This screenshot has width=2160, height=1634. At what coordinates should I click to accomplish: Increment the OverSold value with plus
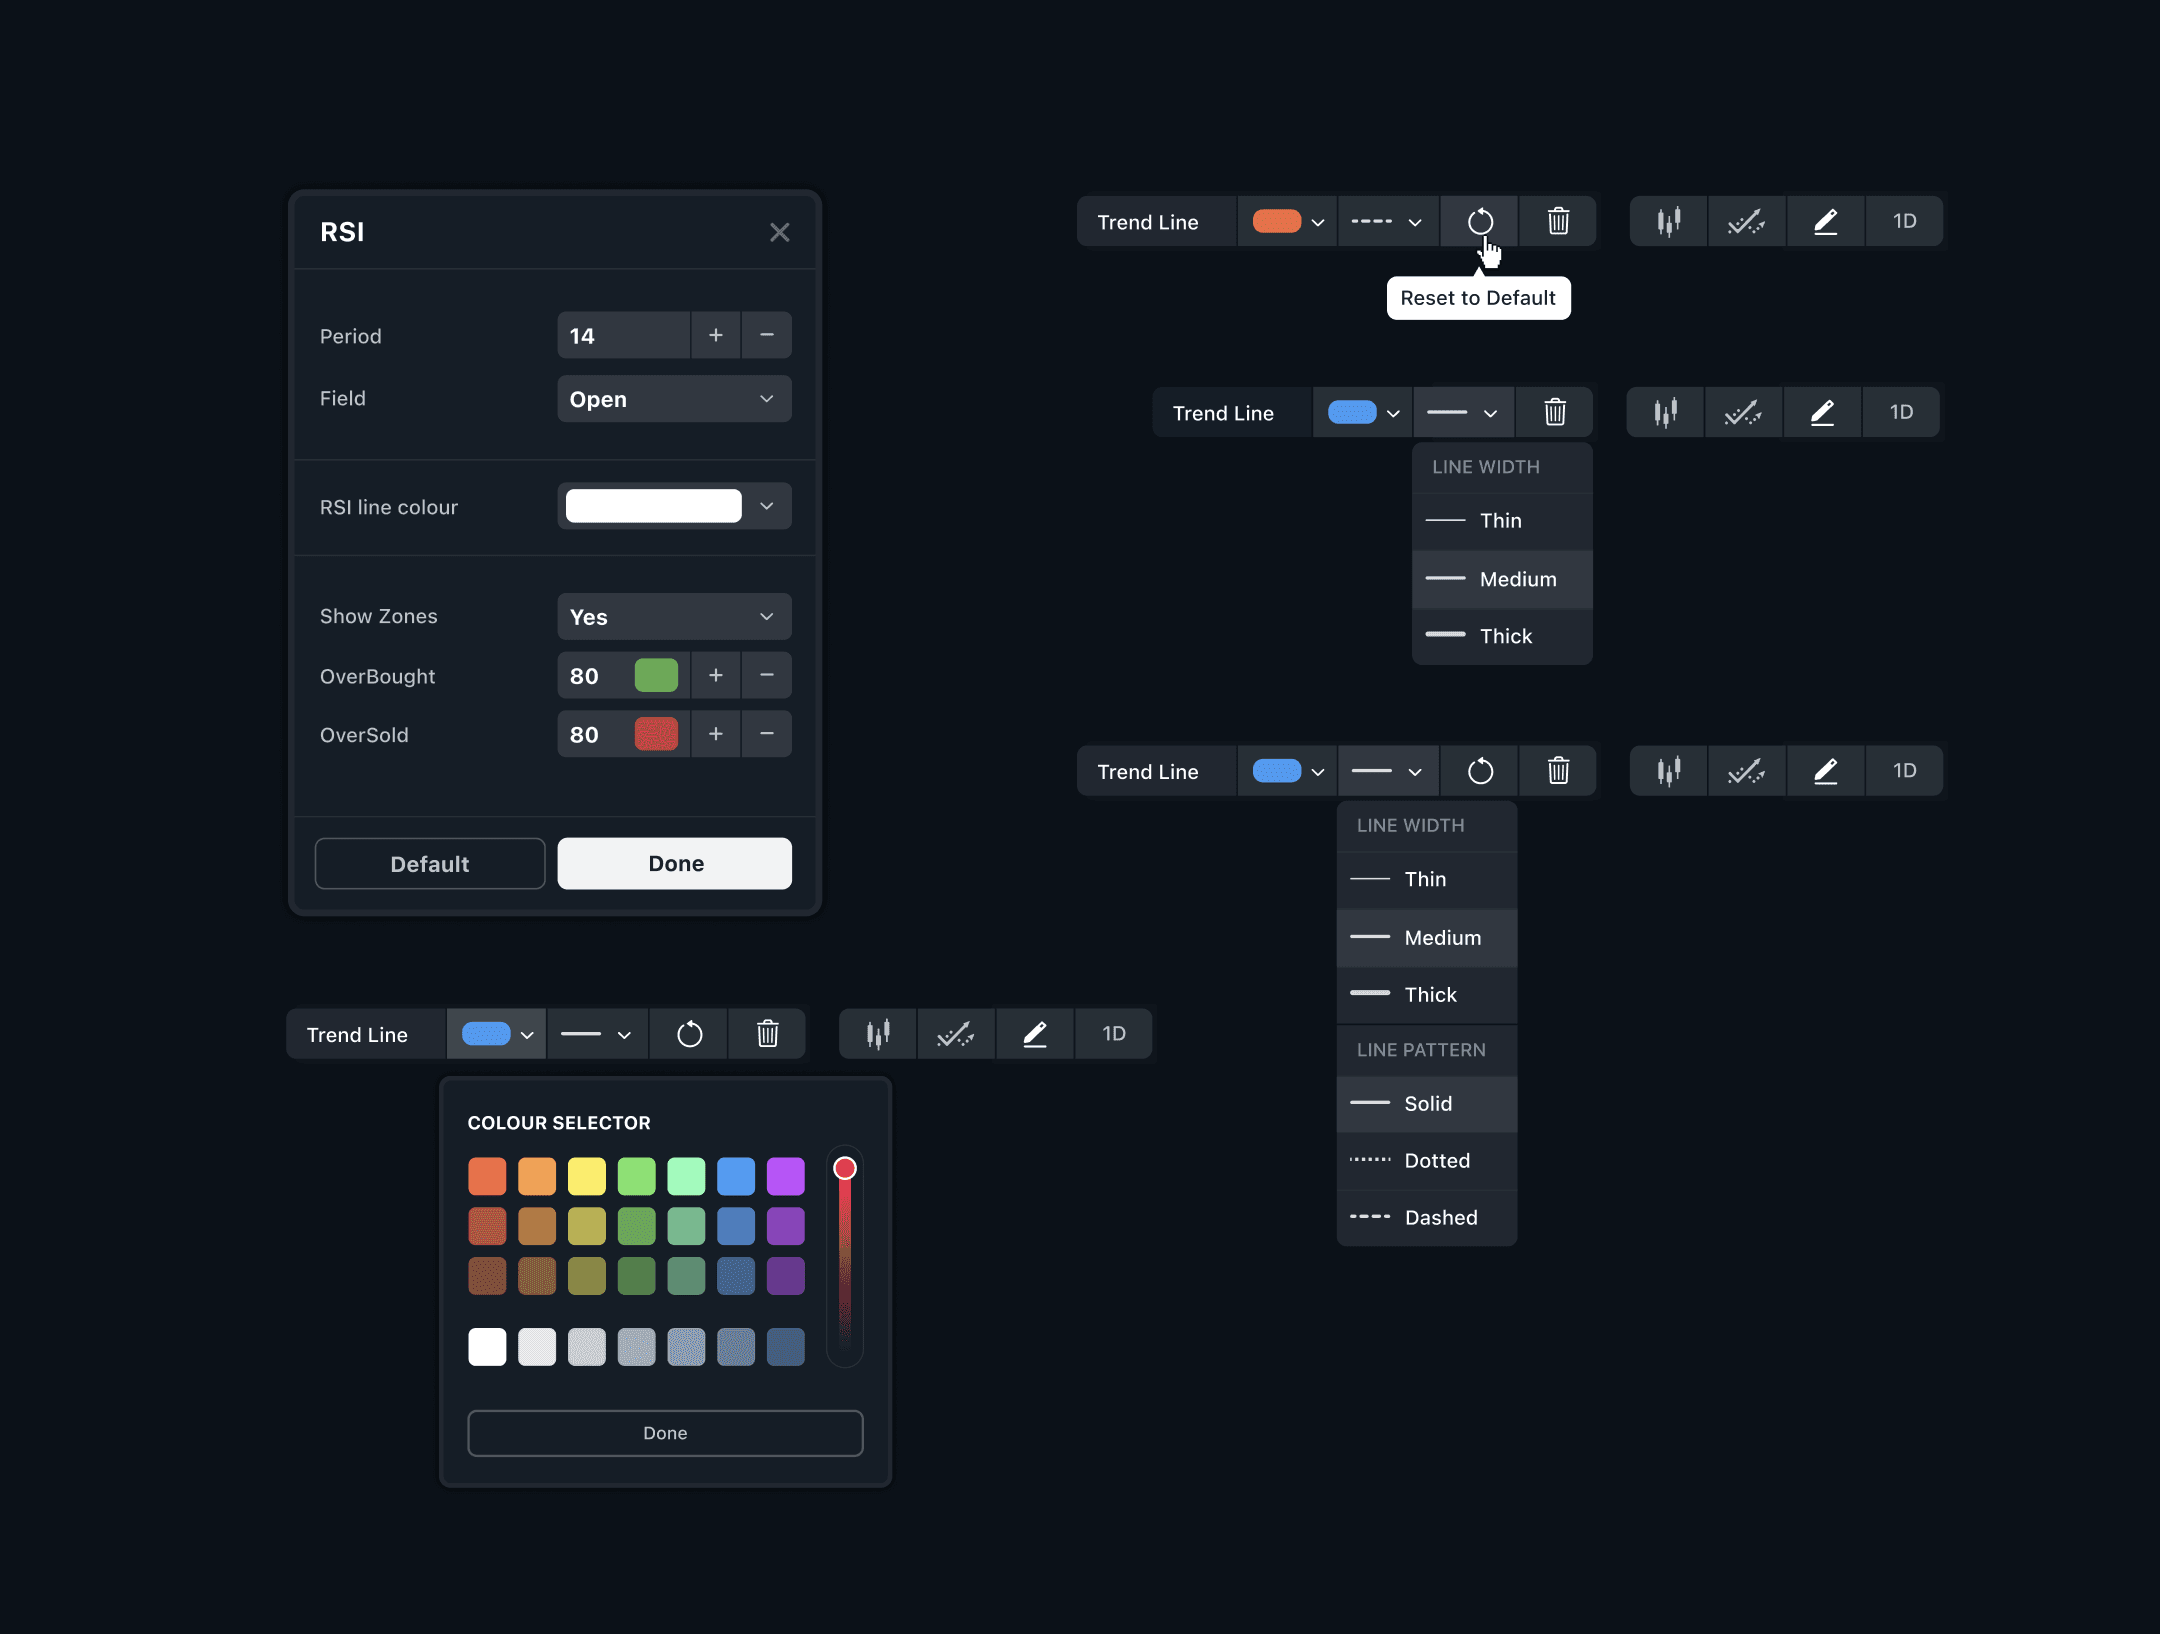click(x=716, y=734)
